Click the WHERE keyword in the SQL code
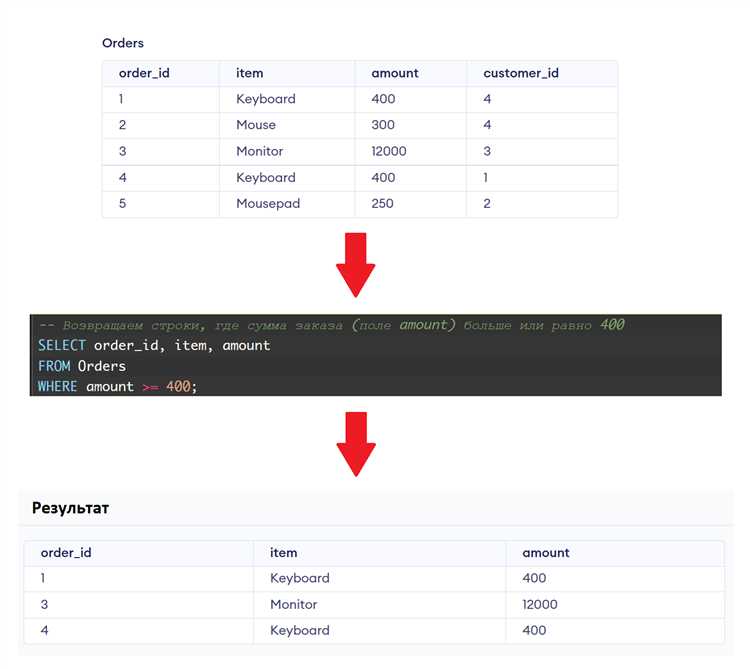 pyautogui.click(x=57, y=386)
